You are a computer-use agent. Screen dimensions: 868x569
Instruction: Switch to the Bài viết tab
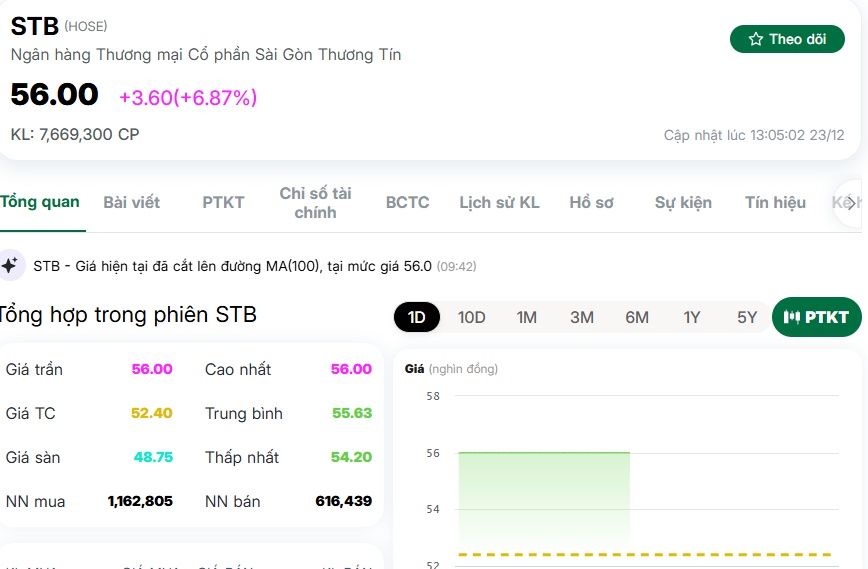(132, 203)
